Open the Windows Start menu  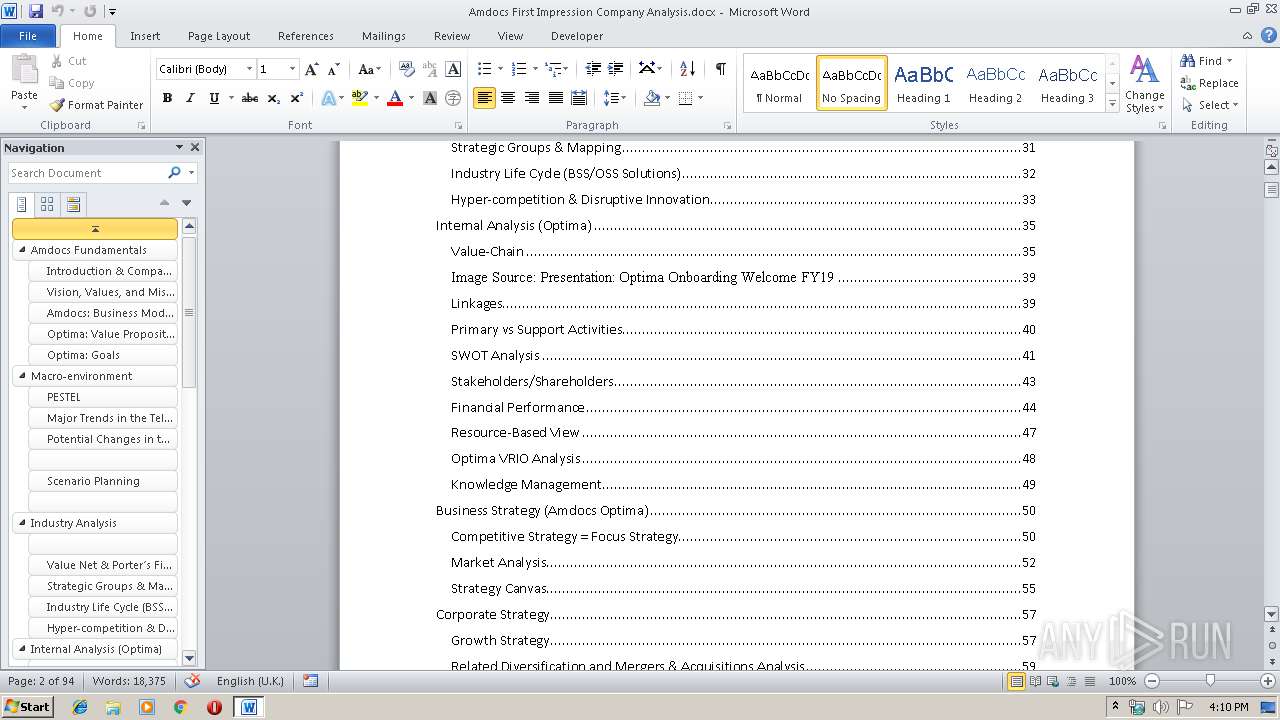click(x=27, y=706)
